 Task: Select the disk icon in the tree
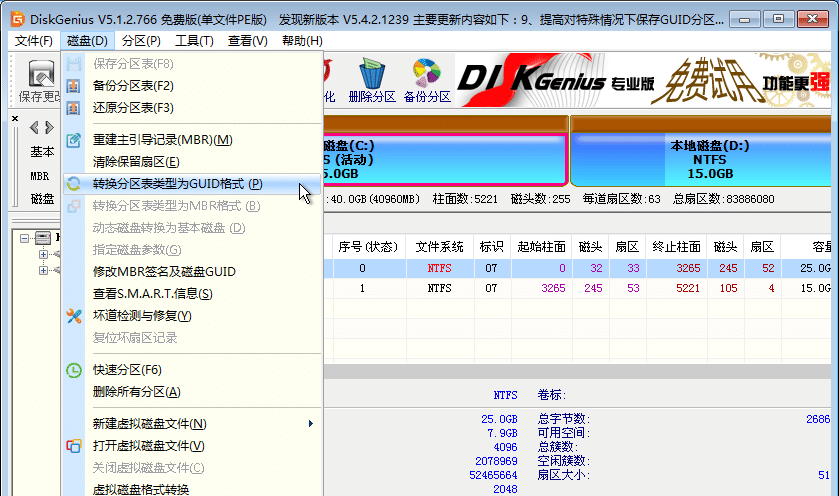tap(43, 238)
